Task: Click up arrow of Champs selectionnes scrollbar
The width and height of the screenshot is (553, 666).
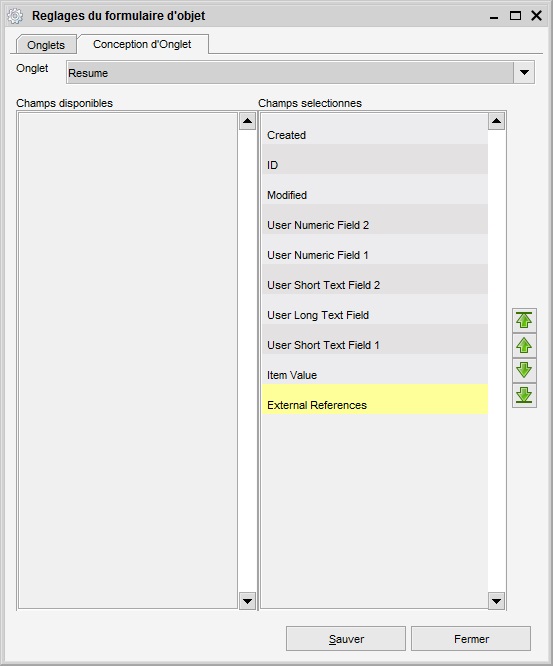Action: pyautogui.click(x=496, y=121)
